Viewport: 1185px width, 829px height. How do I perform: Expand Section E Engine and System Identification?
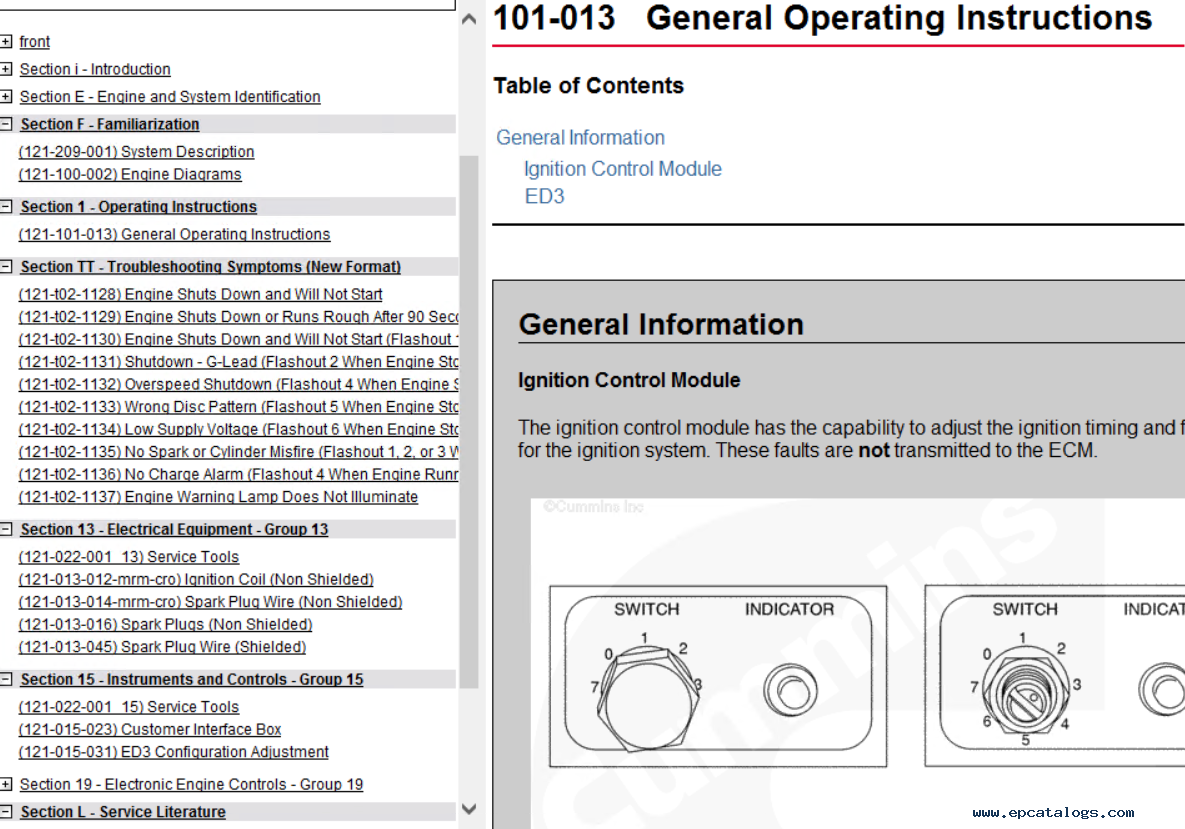6,97
